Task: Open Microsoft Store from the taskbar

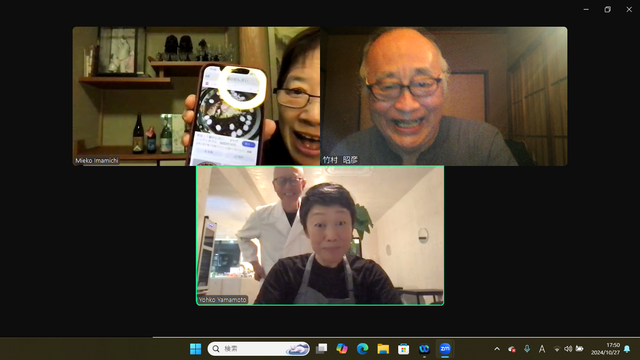Action: point(404,349)
